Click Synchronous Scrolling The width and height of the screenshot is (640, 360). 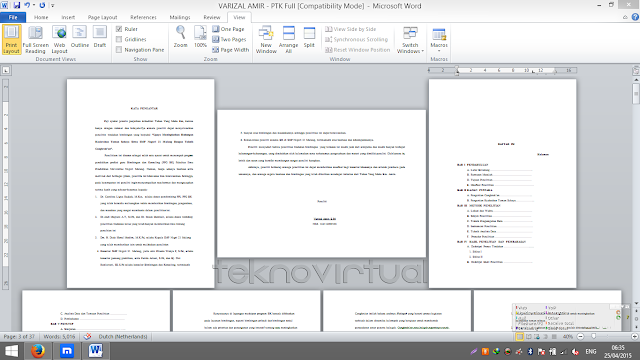coord(356,39)
